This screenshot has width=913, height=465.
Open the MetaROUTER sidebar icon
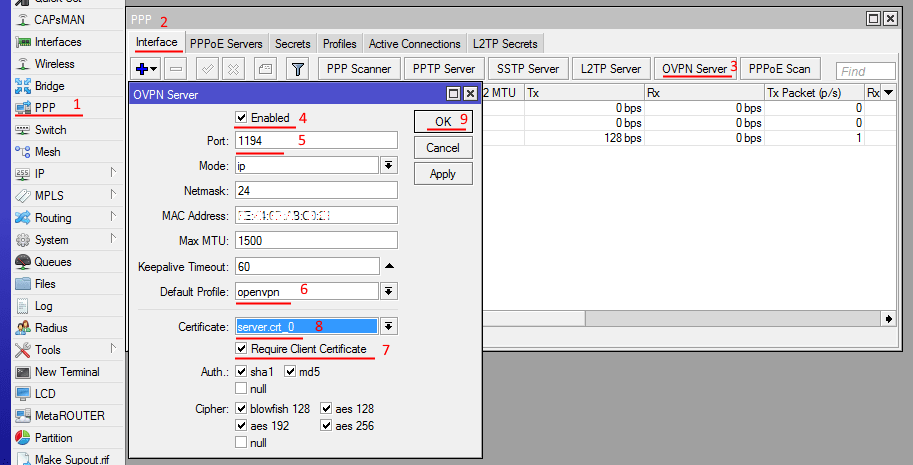(23, 416)
